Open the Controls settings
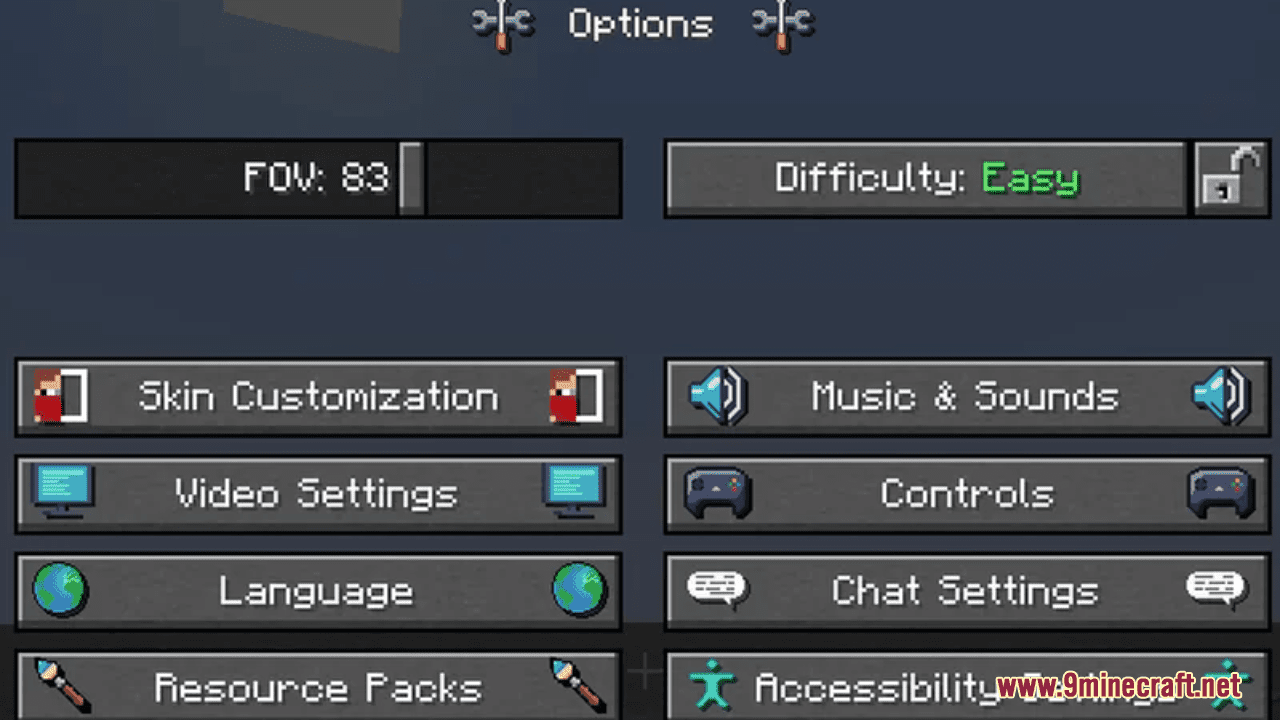 pos(967,494)
